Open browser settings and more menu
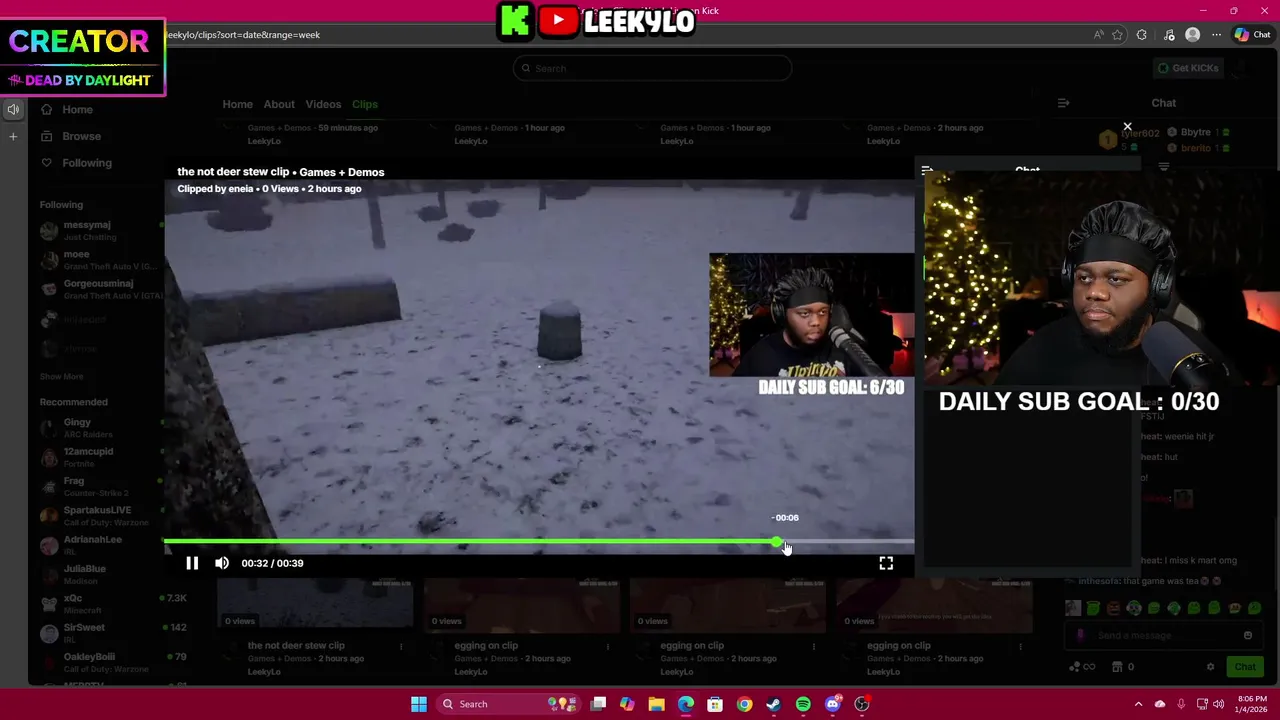Screen dimensions: 1280x720 [1216, 35]
